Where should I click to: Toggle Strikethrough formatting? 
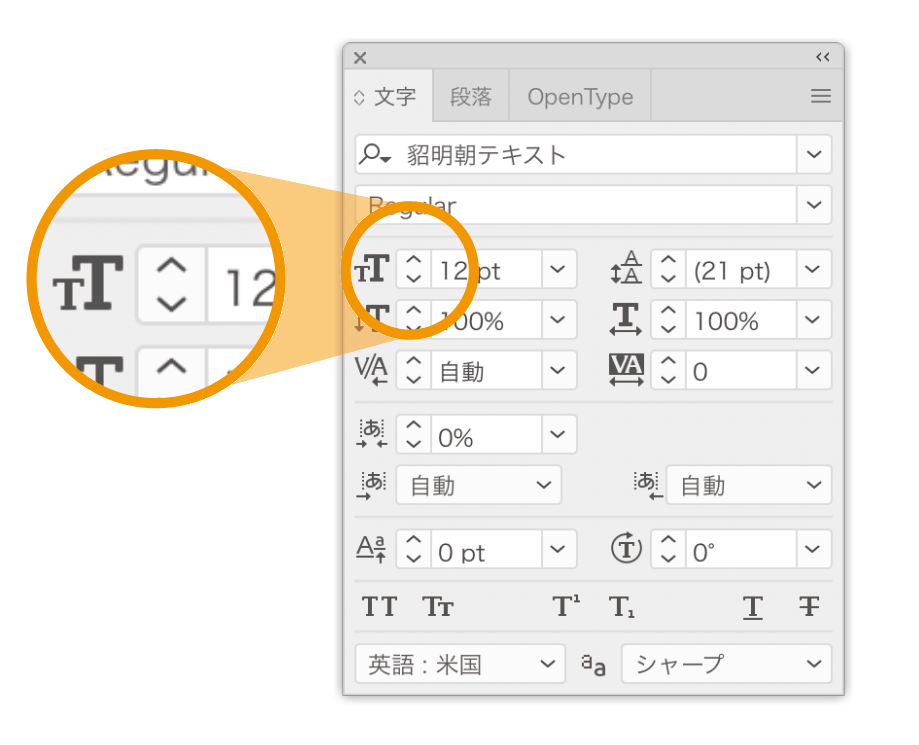click(809, 606)
